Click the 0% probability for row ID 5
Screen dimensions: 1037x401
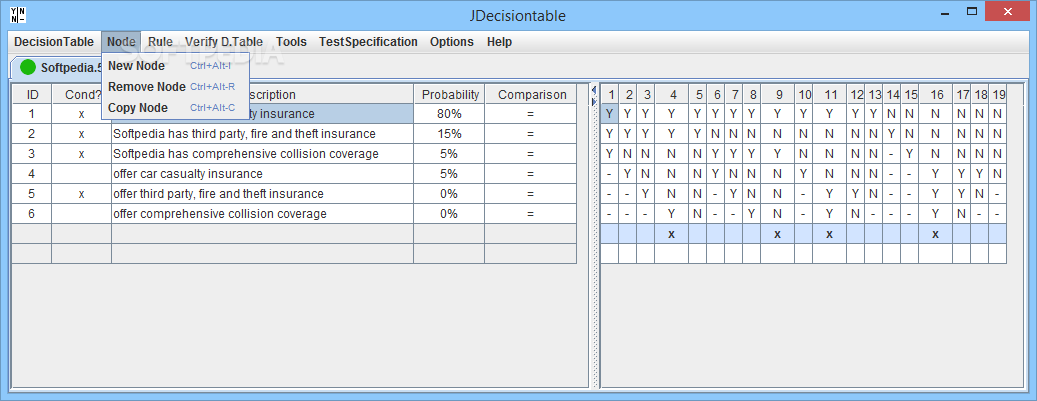pyautogui.click(x=450, y=193)
